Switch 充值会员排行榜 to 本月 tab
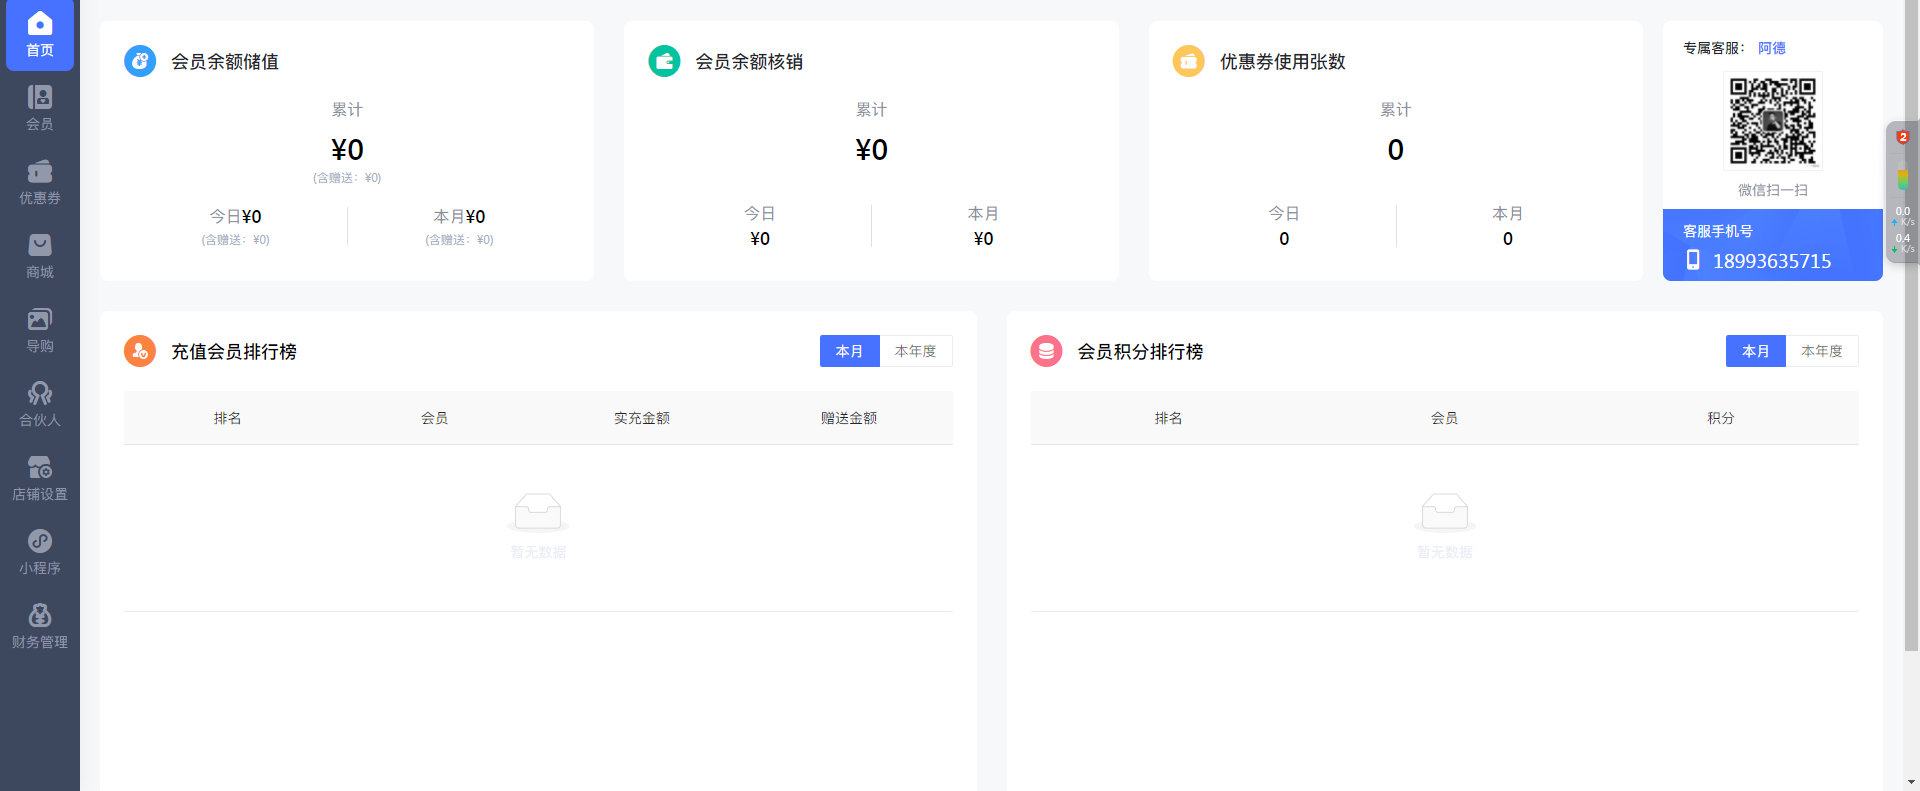The width and height of the screenshot is (1920, 791). tap(849, 351)
